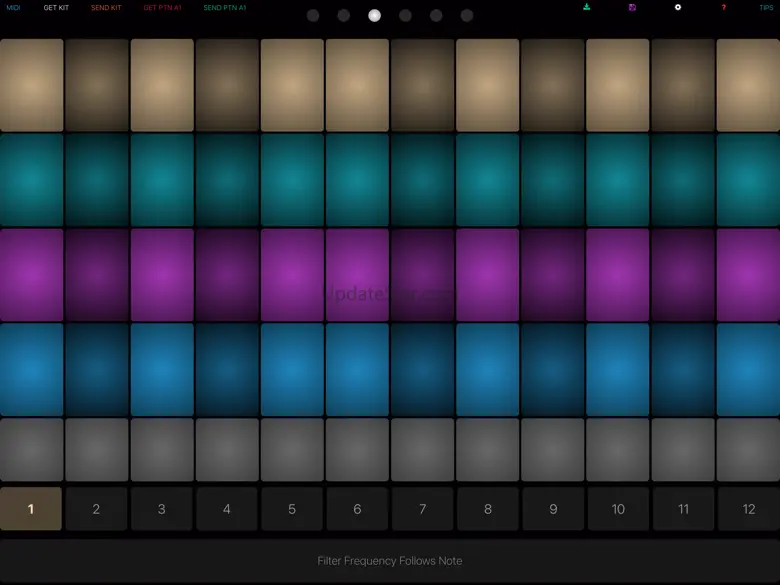Tap the gray pad in column 3

point(162,450)
